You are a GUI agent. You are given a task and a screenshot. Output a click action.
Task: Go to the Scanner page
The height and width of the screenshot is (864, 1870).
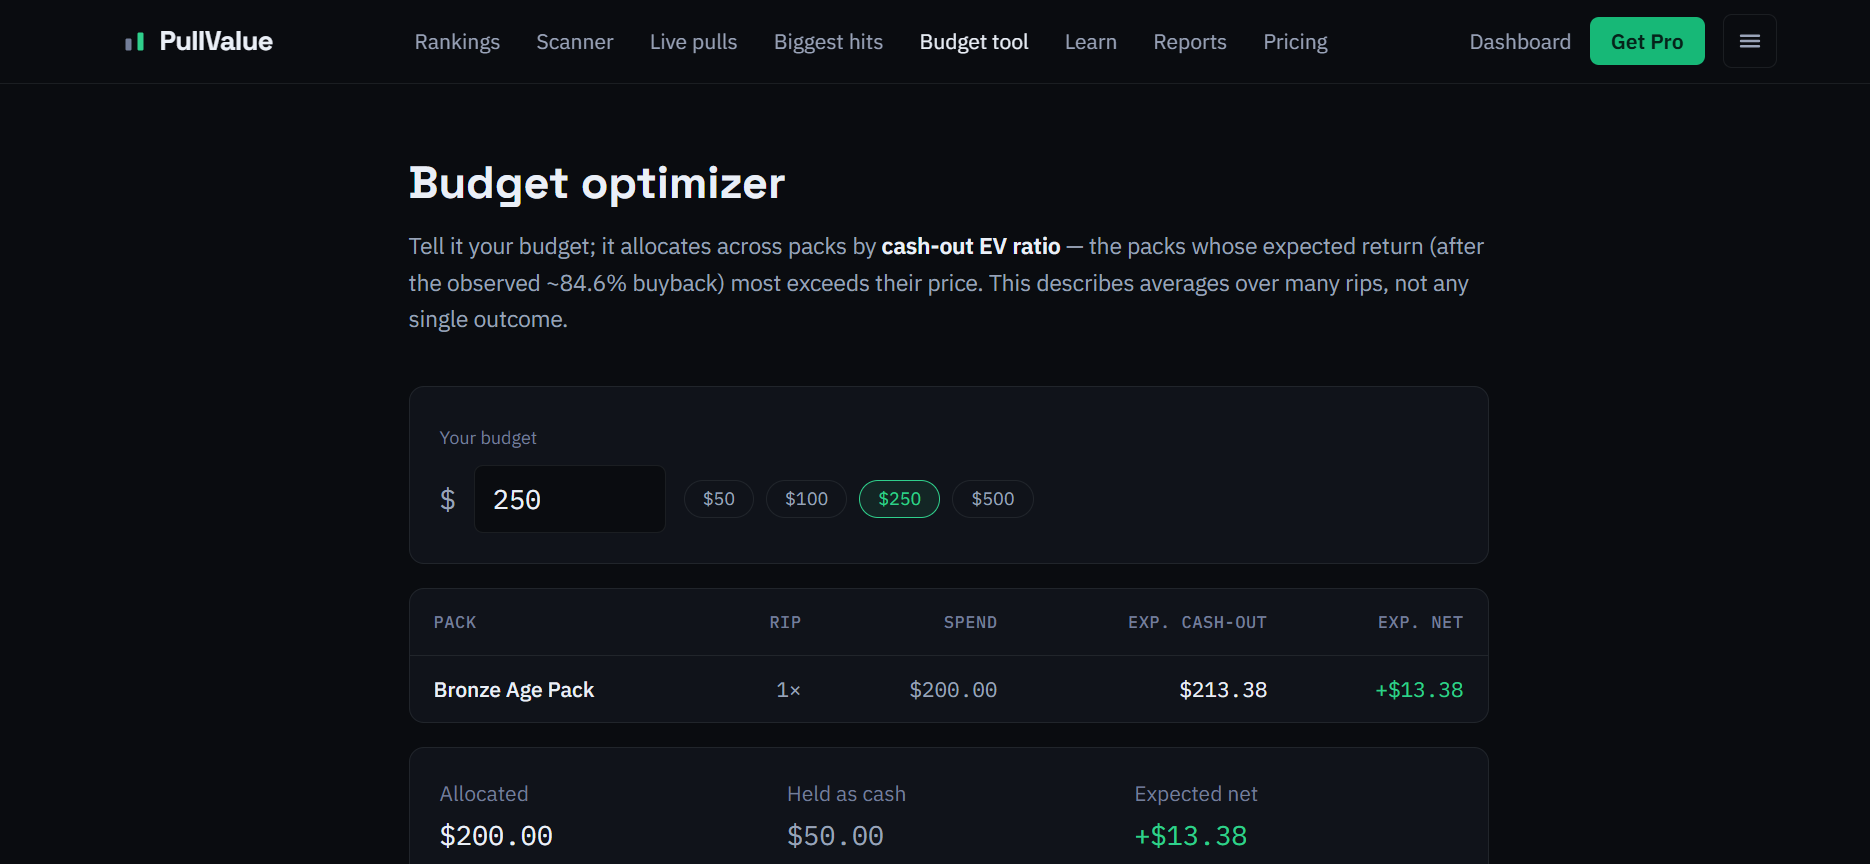(575, 42)
